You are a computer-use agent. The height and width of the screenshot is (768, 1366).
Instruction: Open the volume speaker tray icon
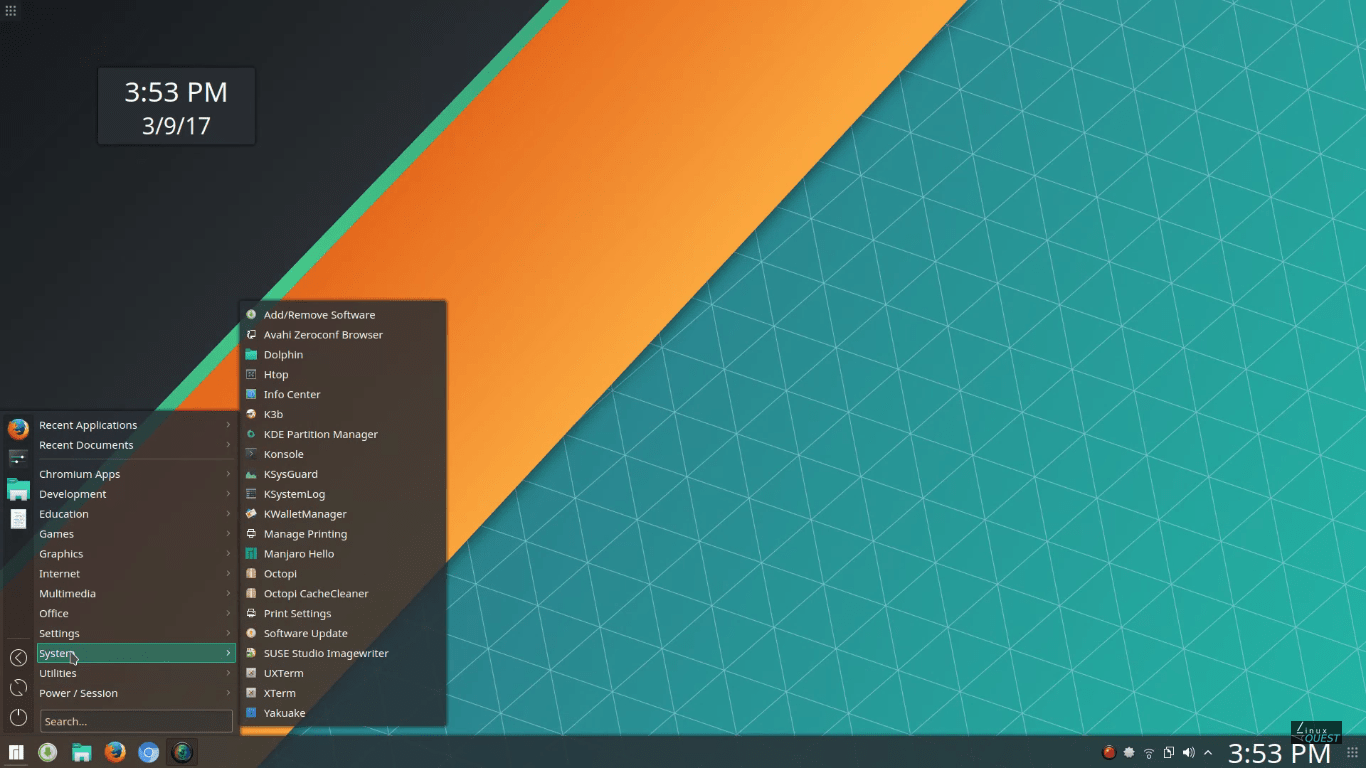click(x=1189, y=752)
